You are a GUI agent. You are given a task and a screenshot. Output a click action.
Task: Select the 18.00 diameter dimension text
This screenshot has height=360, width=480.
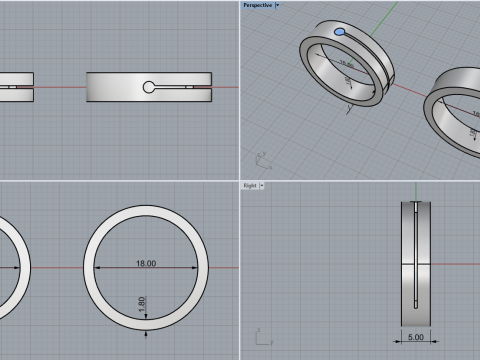(146, 263)
